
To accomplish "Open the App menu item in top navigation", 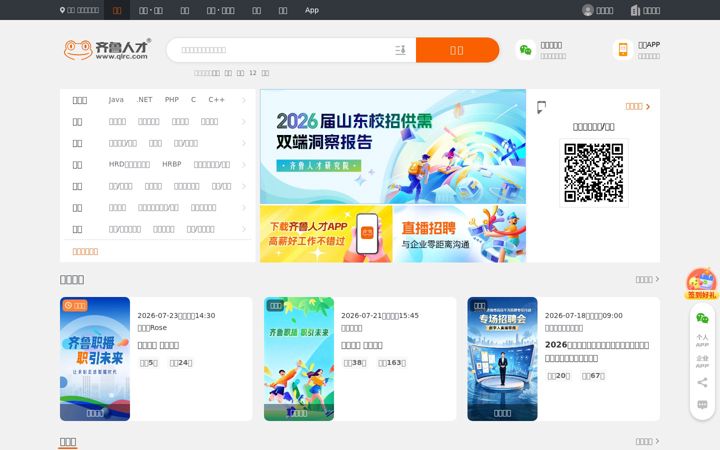I will (x=312, y=10).
